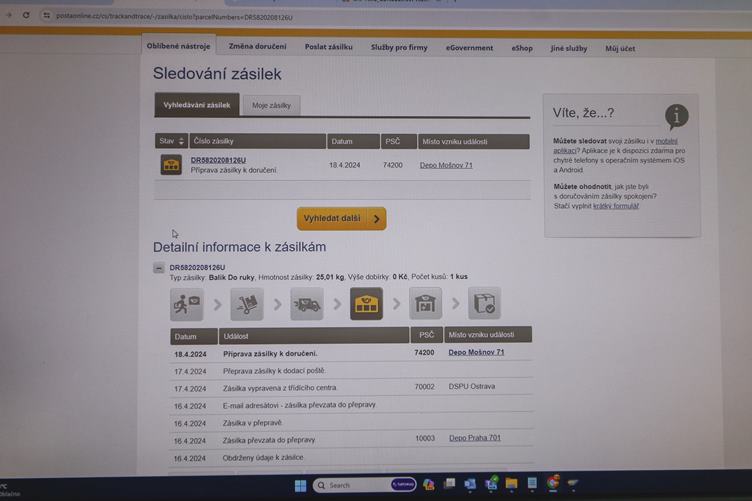752x501 pixels.
Task: Collapse the DR5820208126U details with minus button
Action: point(159,268)
